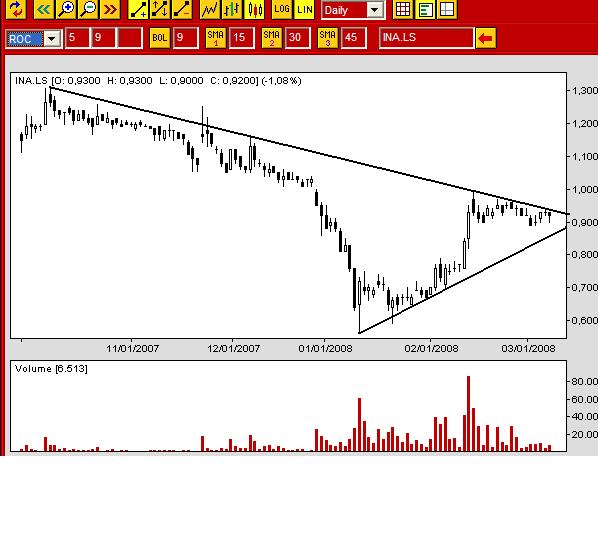Click the 1,000 price axis label

pos(585,190)
